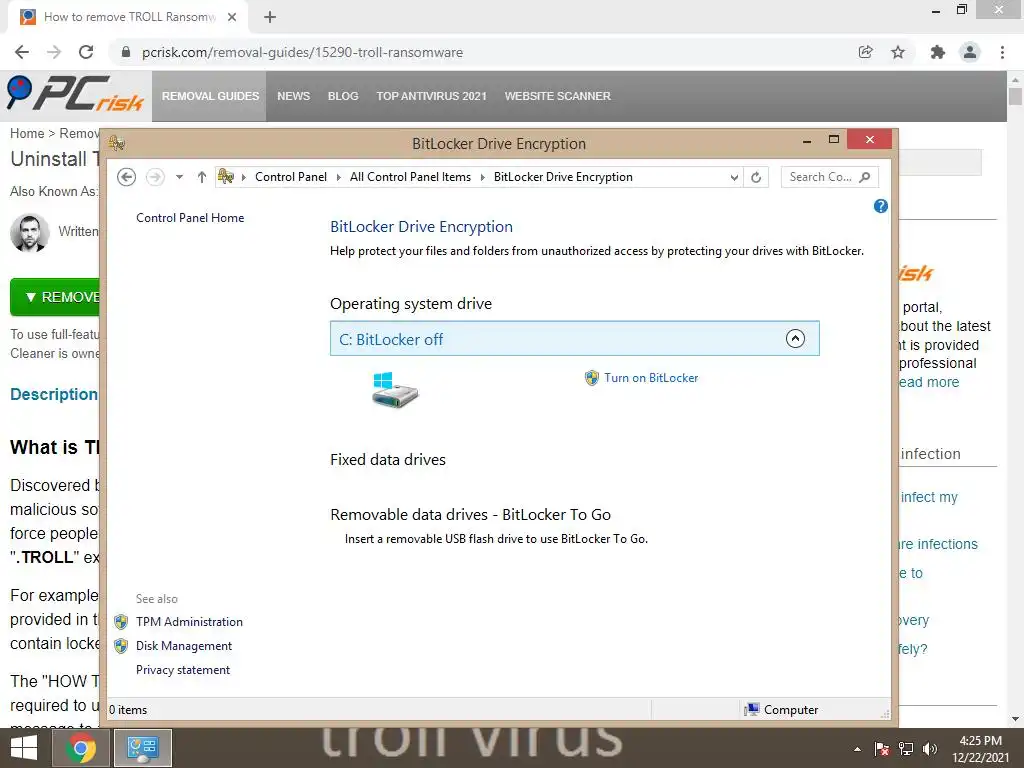Open the Windows Start button
This screenshot has width=1024, height=768.
click(24, 748)
